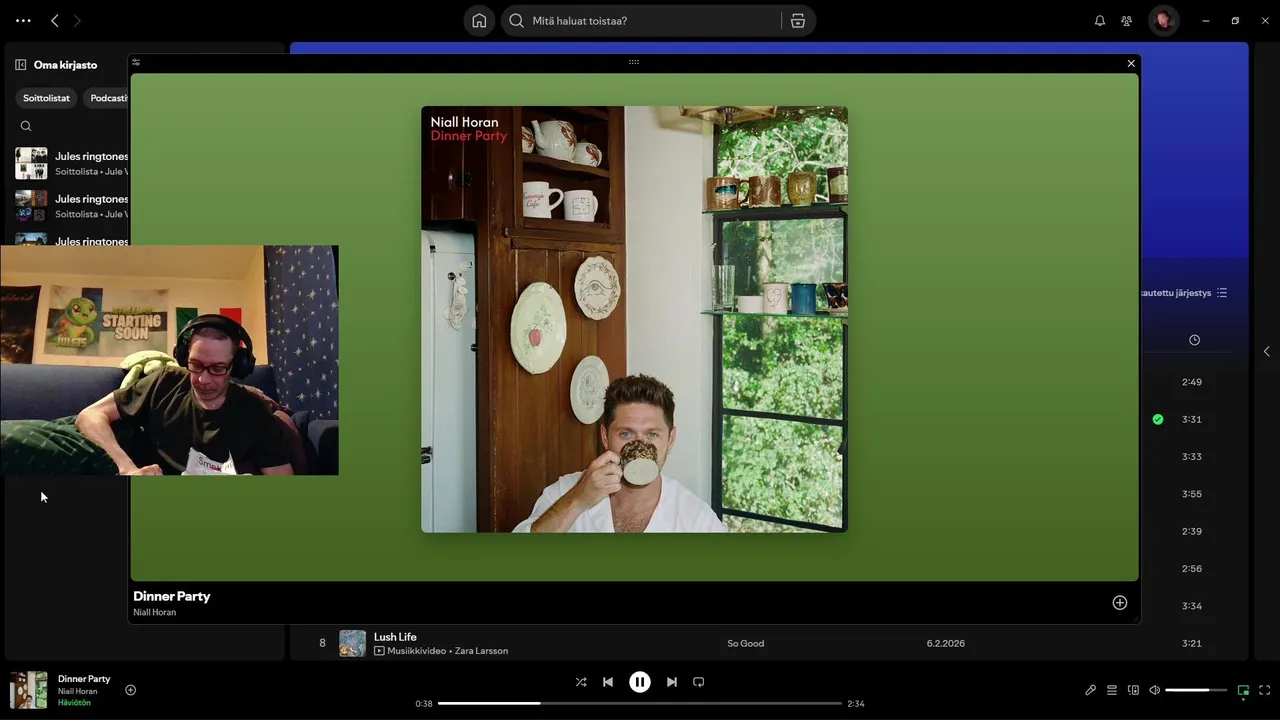Open Zara Larsson artist link
1280x720 pixels.
[481, 651]
